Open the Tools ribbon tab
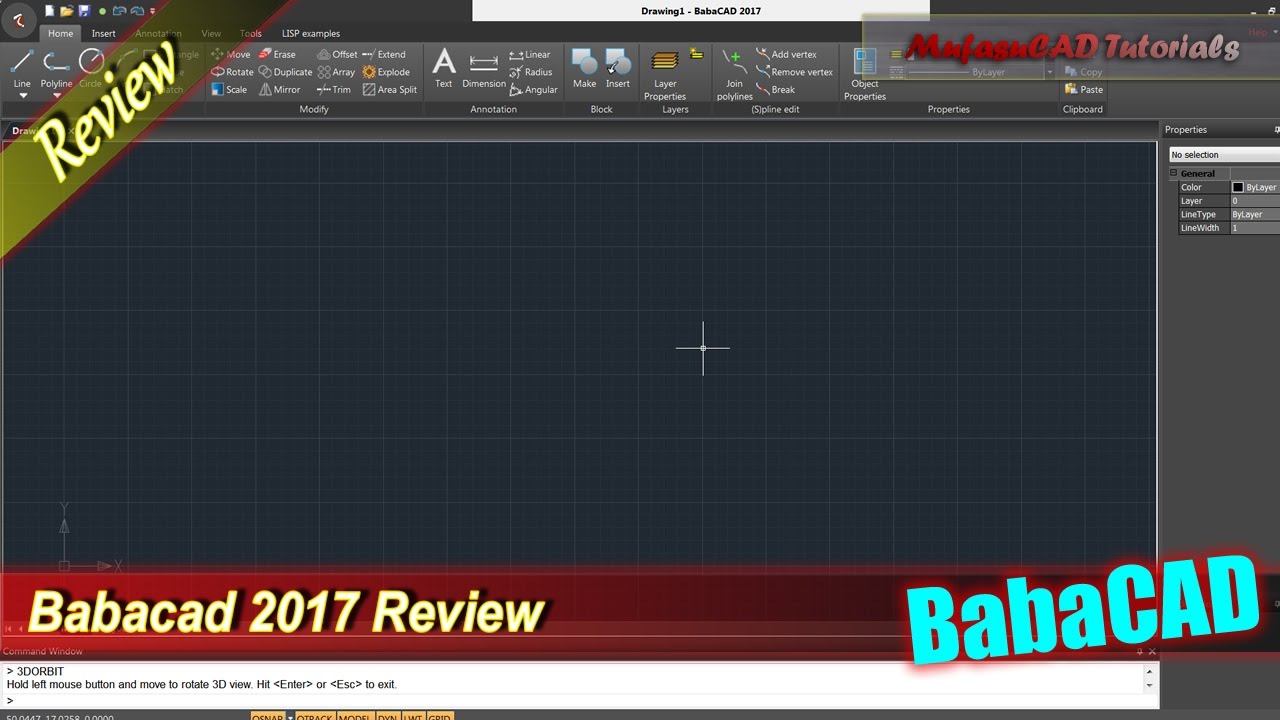1280x720 pixels. pyautogui.click(x=251, y=33)
